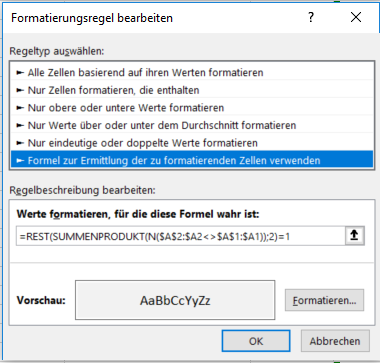Click the collapse dialog arrow icon beside formula
Viewport: 380px width, 363px height.
pos(355,236)
